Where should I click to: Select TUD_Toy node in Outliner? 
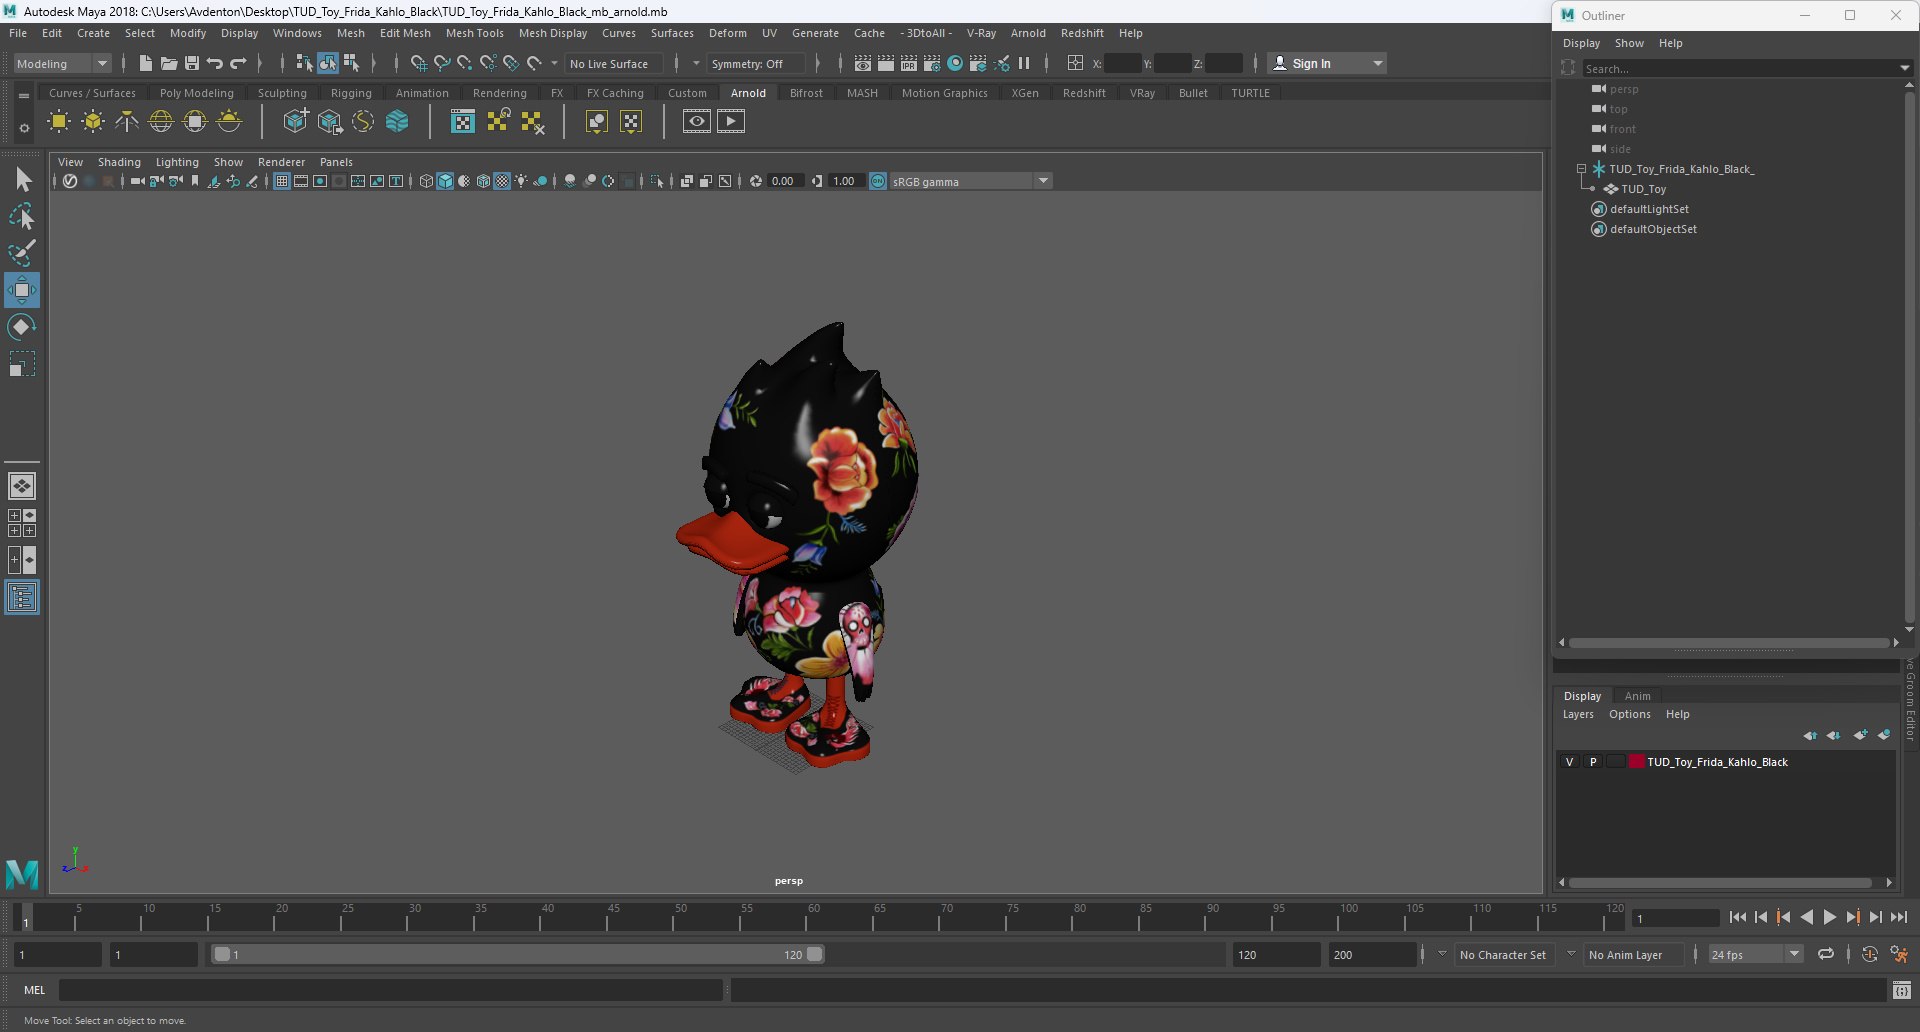tap(1643, 189)
